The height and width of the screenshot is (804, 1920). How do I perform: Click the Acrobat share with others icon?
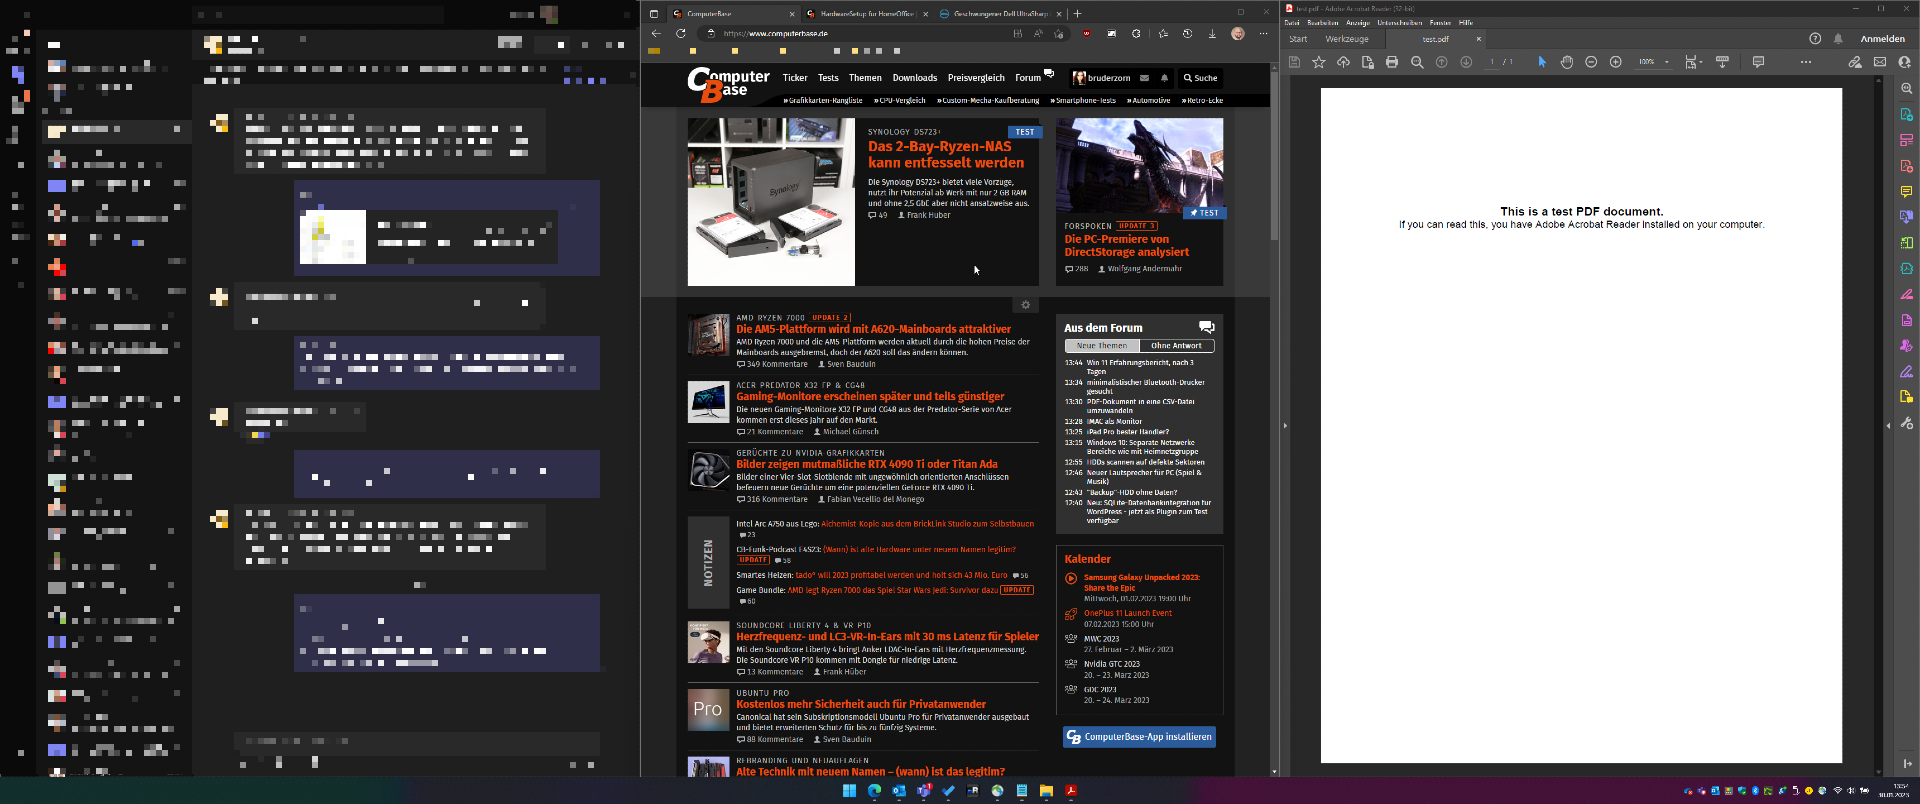click(x=1904, y=62)
